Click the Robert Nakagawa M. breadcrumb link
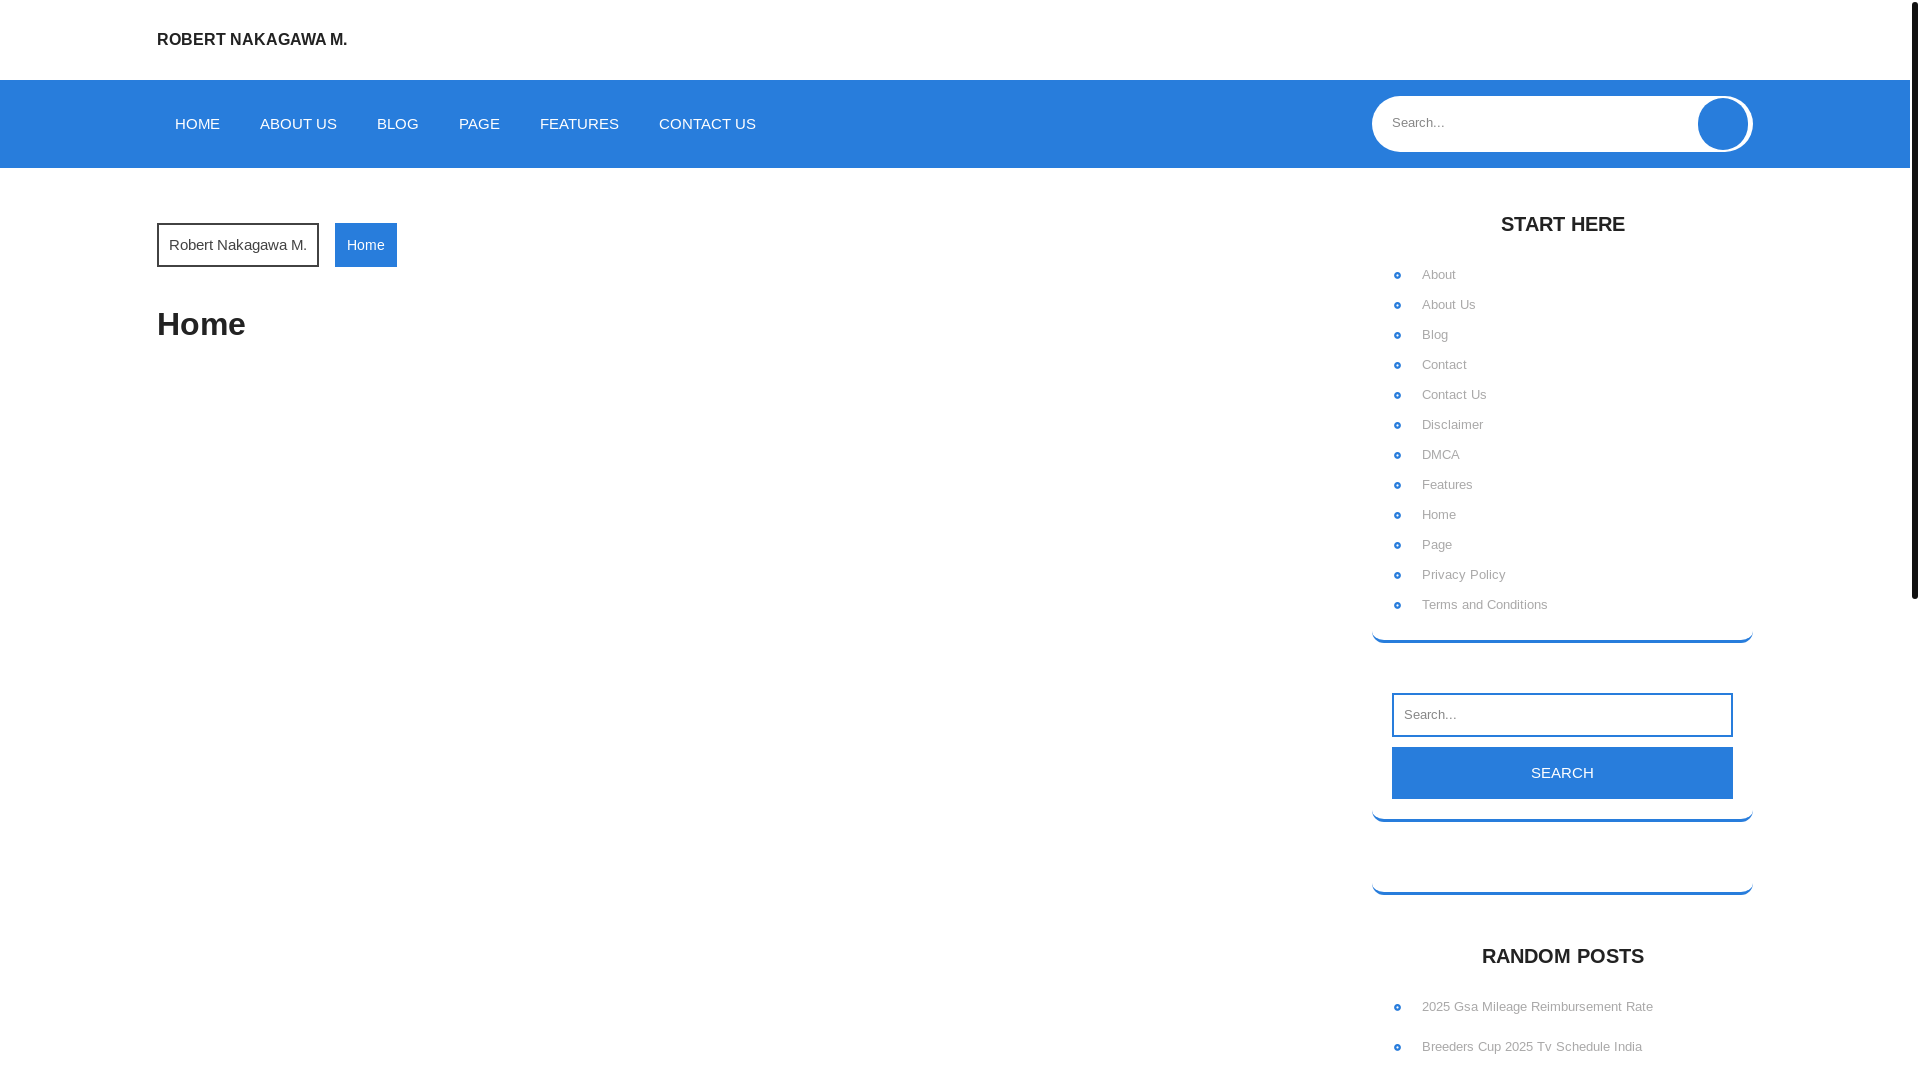This screenshot has height=1080, width=1920. pyautogui.click(x=238, y=245)
